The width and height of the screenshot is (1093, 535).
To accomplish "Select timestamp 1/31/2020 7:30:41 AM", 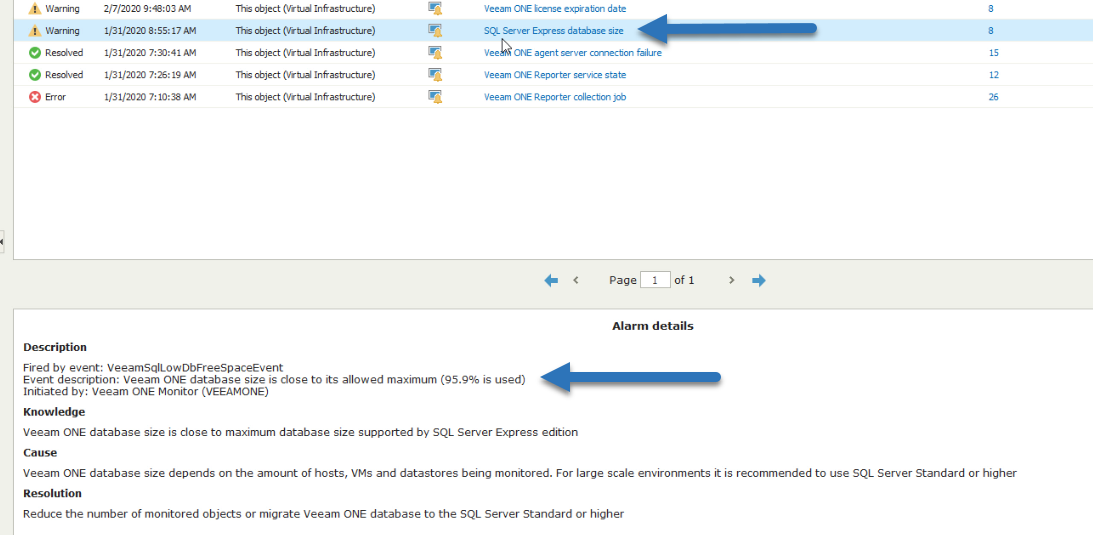I will coord(150,53).
